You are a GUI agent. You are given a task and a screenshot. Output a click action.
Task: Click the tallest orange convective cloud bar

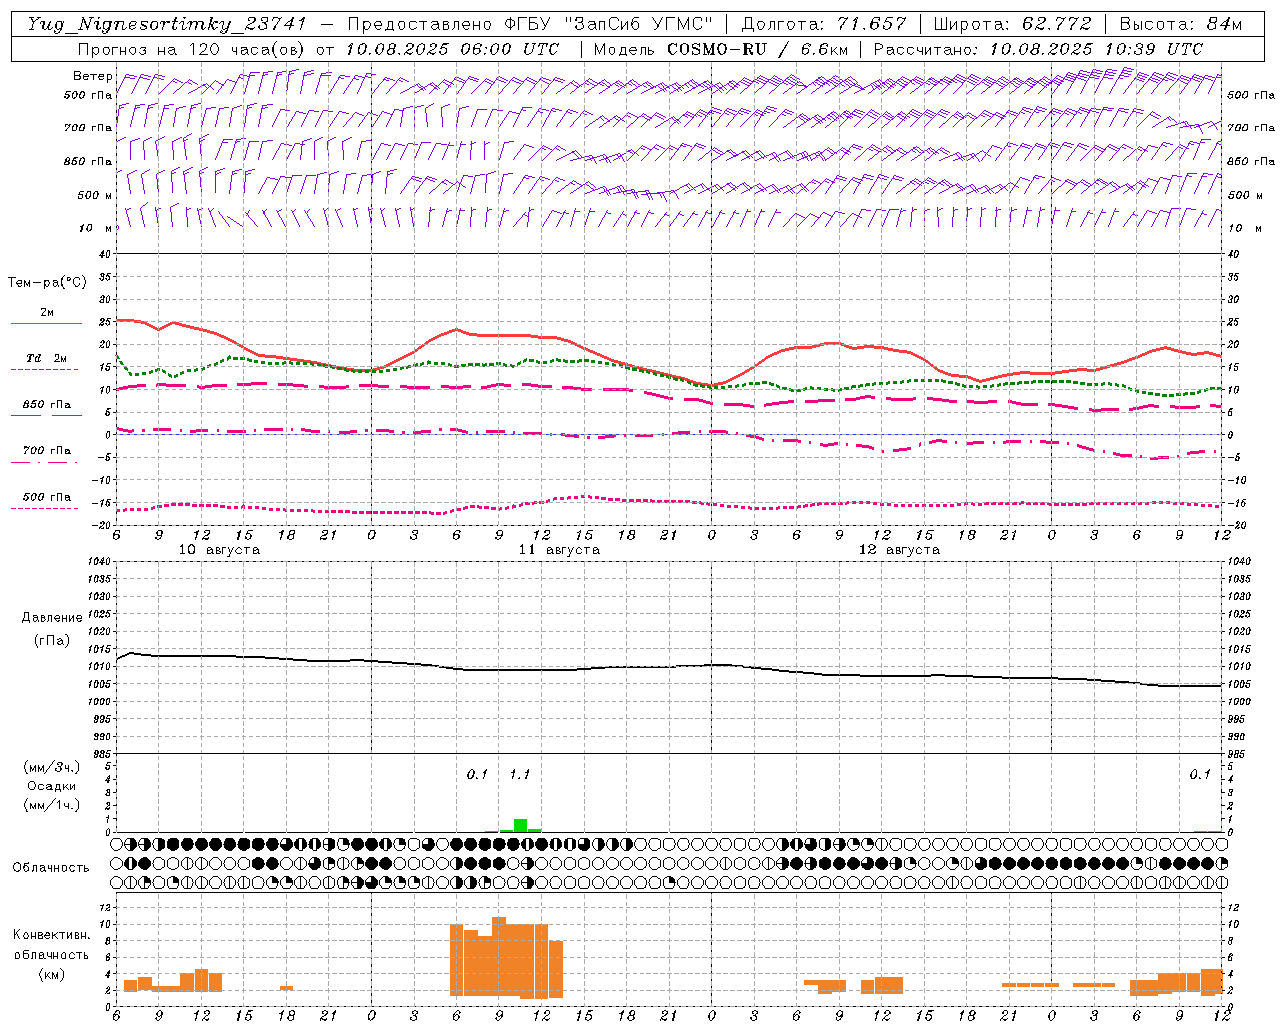coord(499,956)
